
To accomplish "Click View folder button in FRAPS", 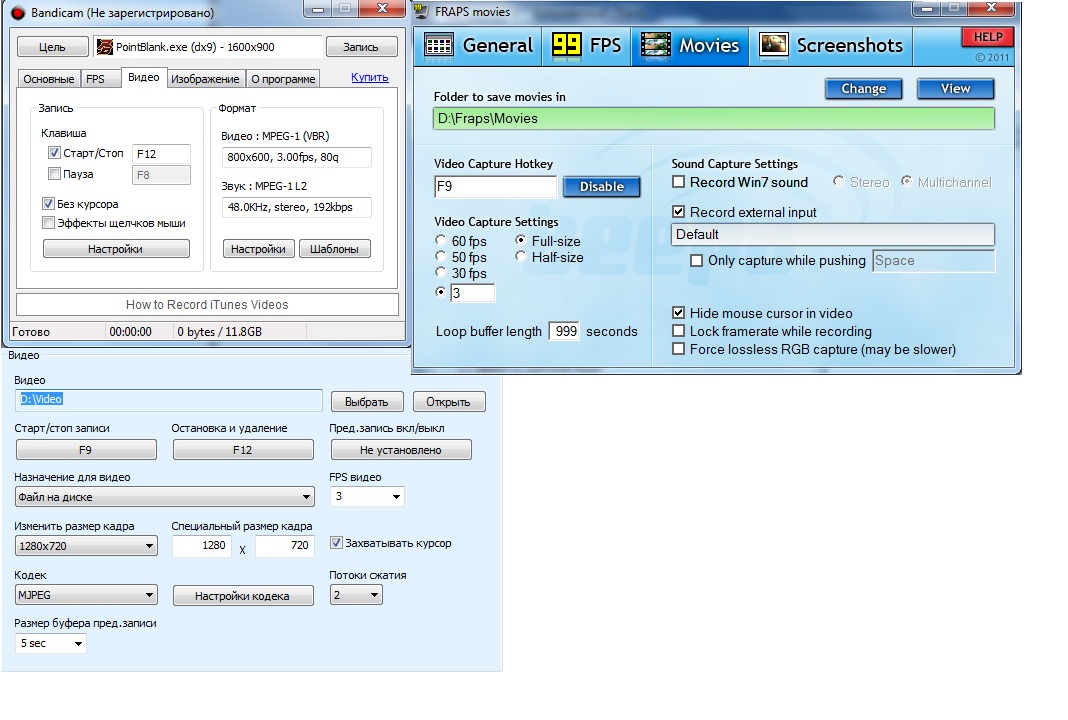I will (956, 89).
